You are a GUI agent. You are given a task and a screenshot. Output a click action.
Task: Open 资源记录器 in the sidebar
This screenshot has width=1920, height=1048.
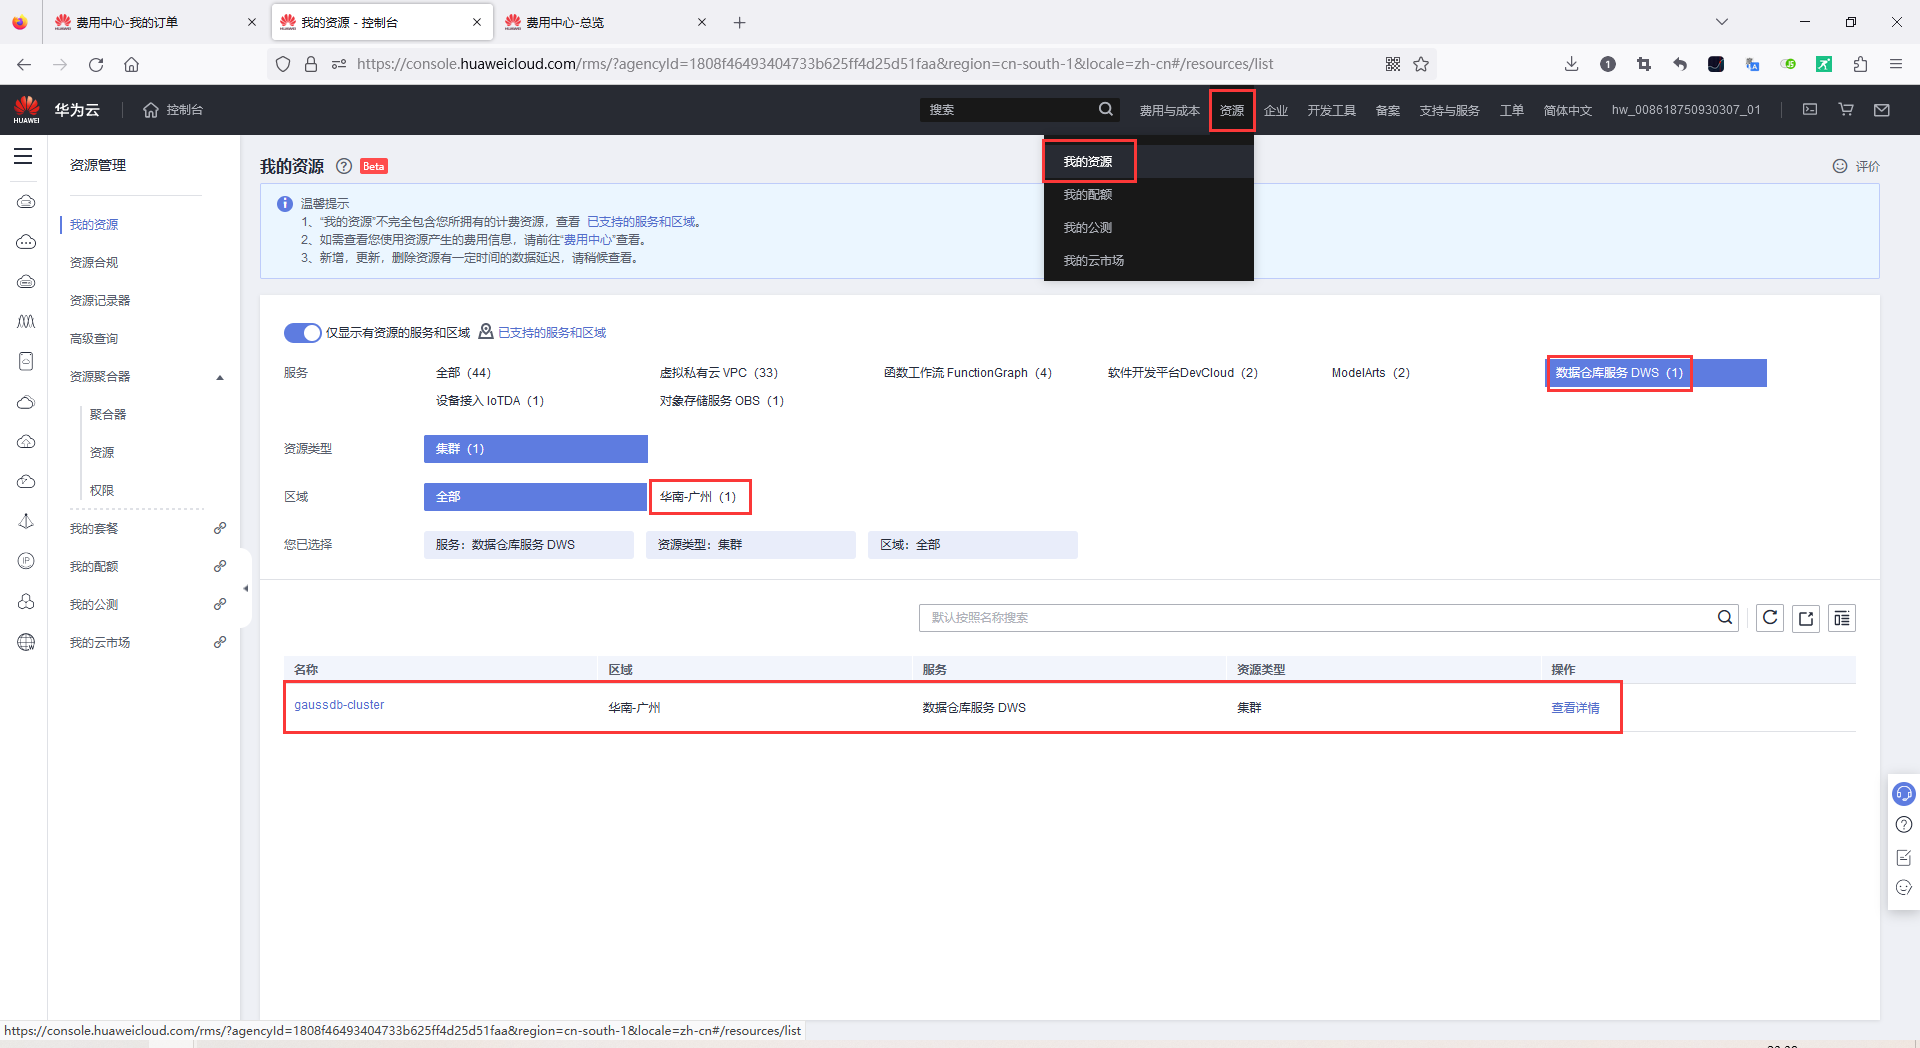(100, 301)
